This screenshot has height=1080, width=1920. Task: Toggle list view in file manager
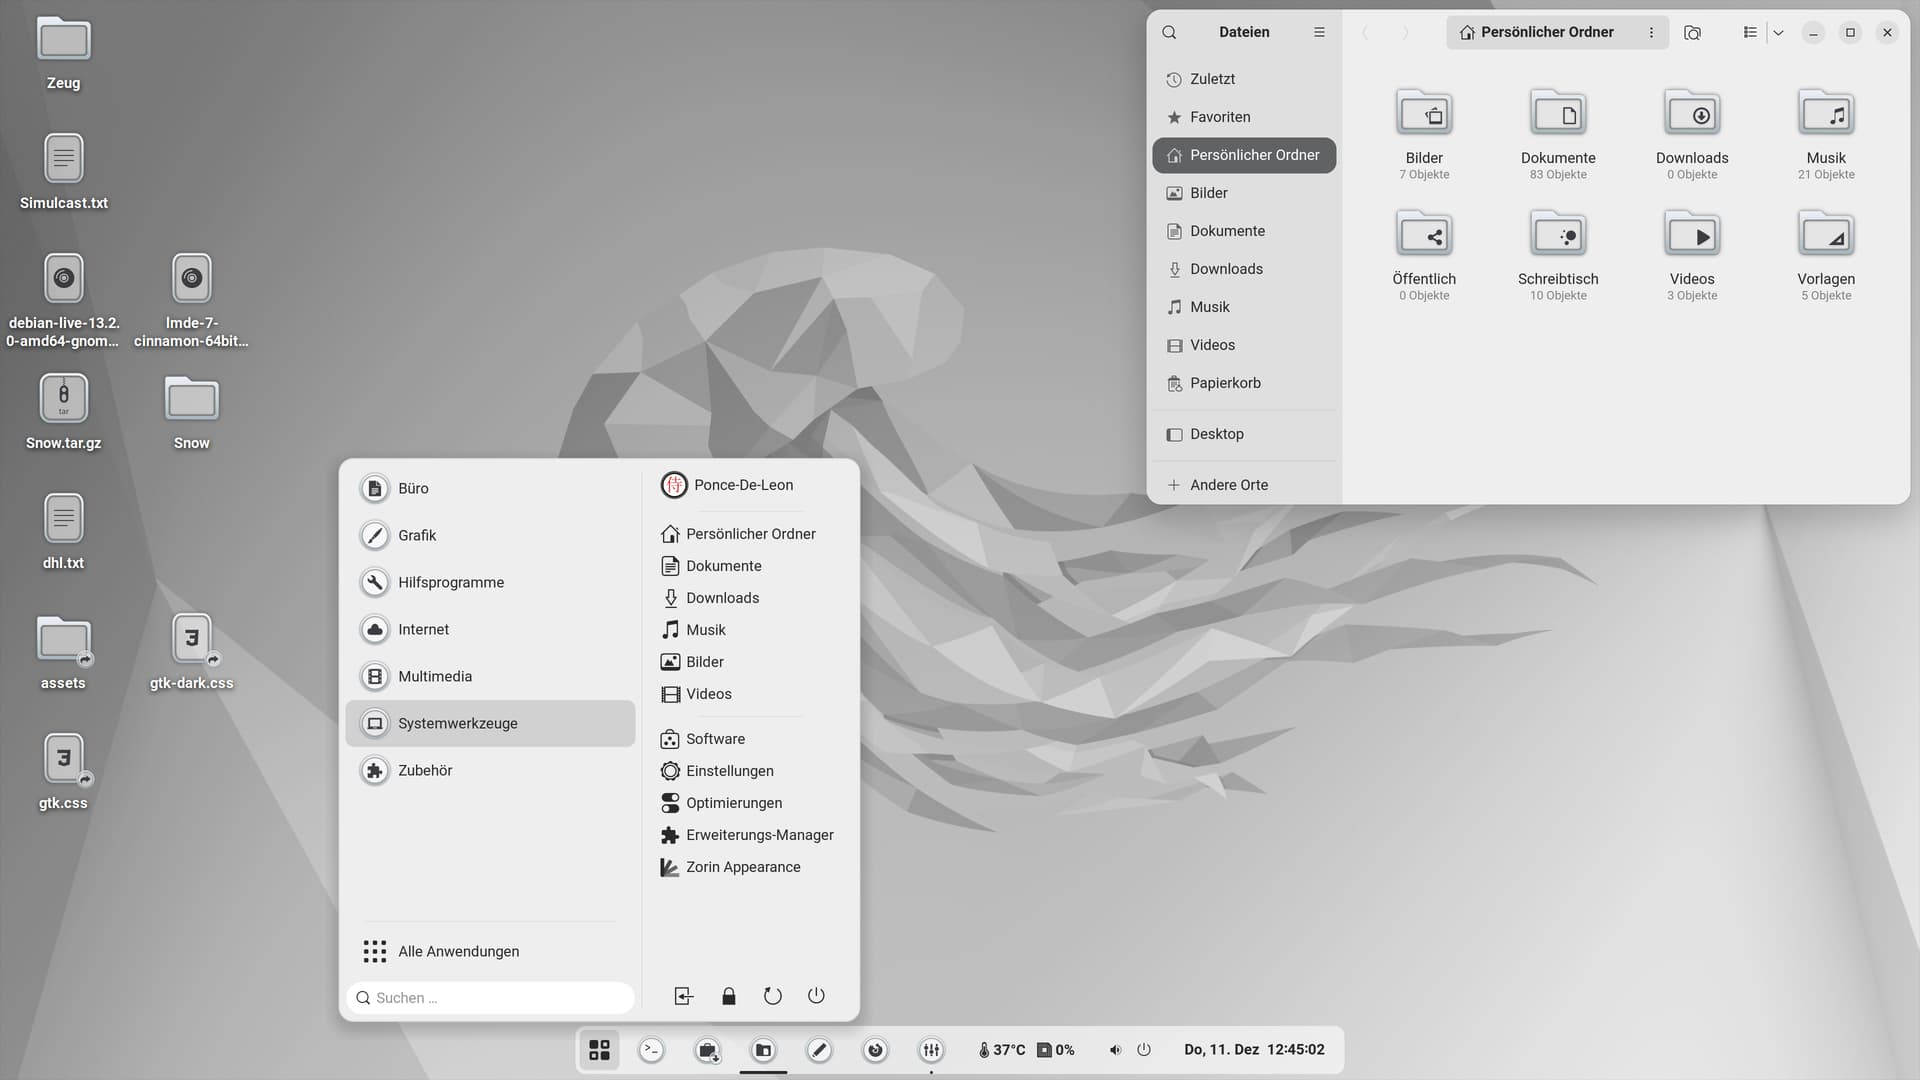[x=1749, y=32]
